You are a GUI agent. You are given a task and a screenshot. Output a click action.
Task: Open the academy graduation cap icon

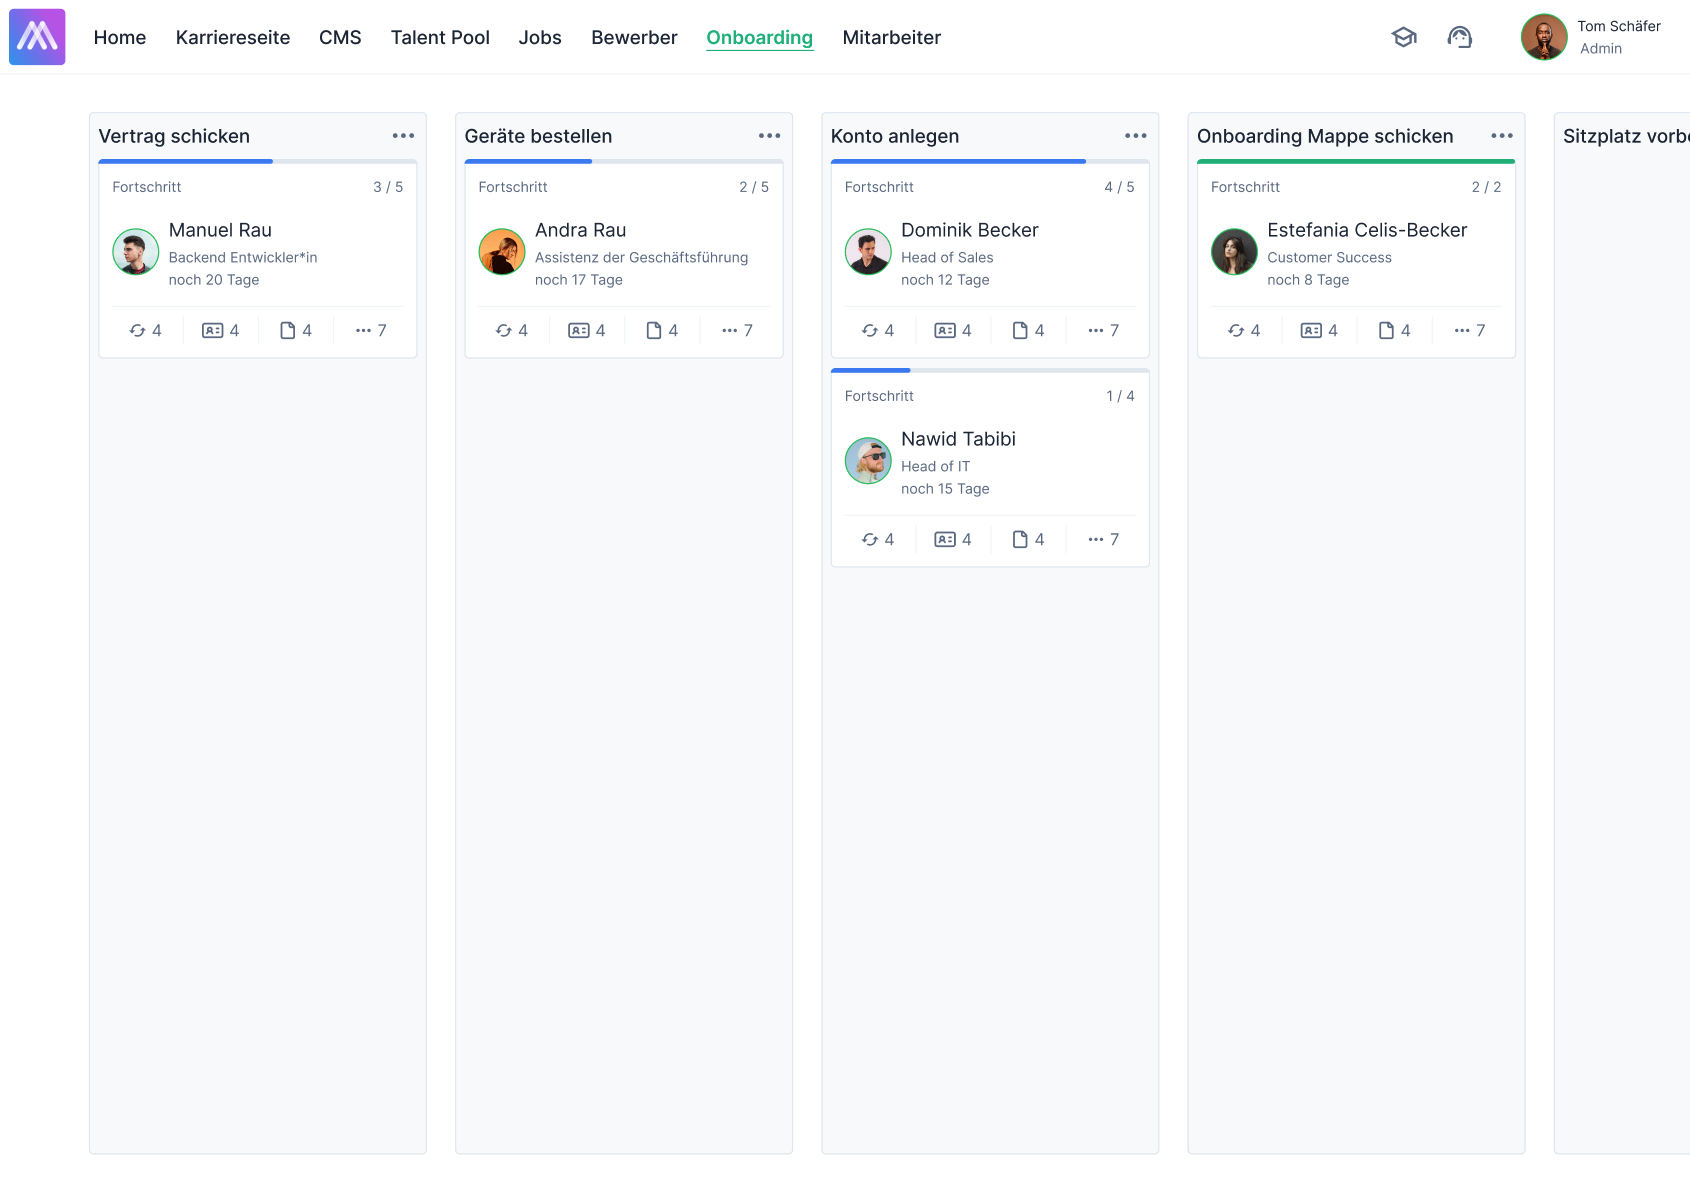point(1404,37)
